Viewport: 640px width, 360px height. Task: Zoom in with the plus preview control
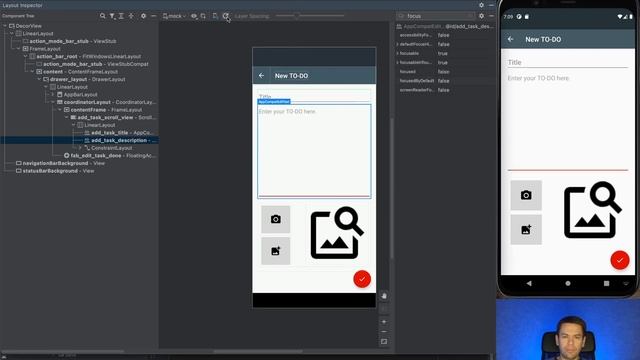pyautogui.click(x=384, y=322)
